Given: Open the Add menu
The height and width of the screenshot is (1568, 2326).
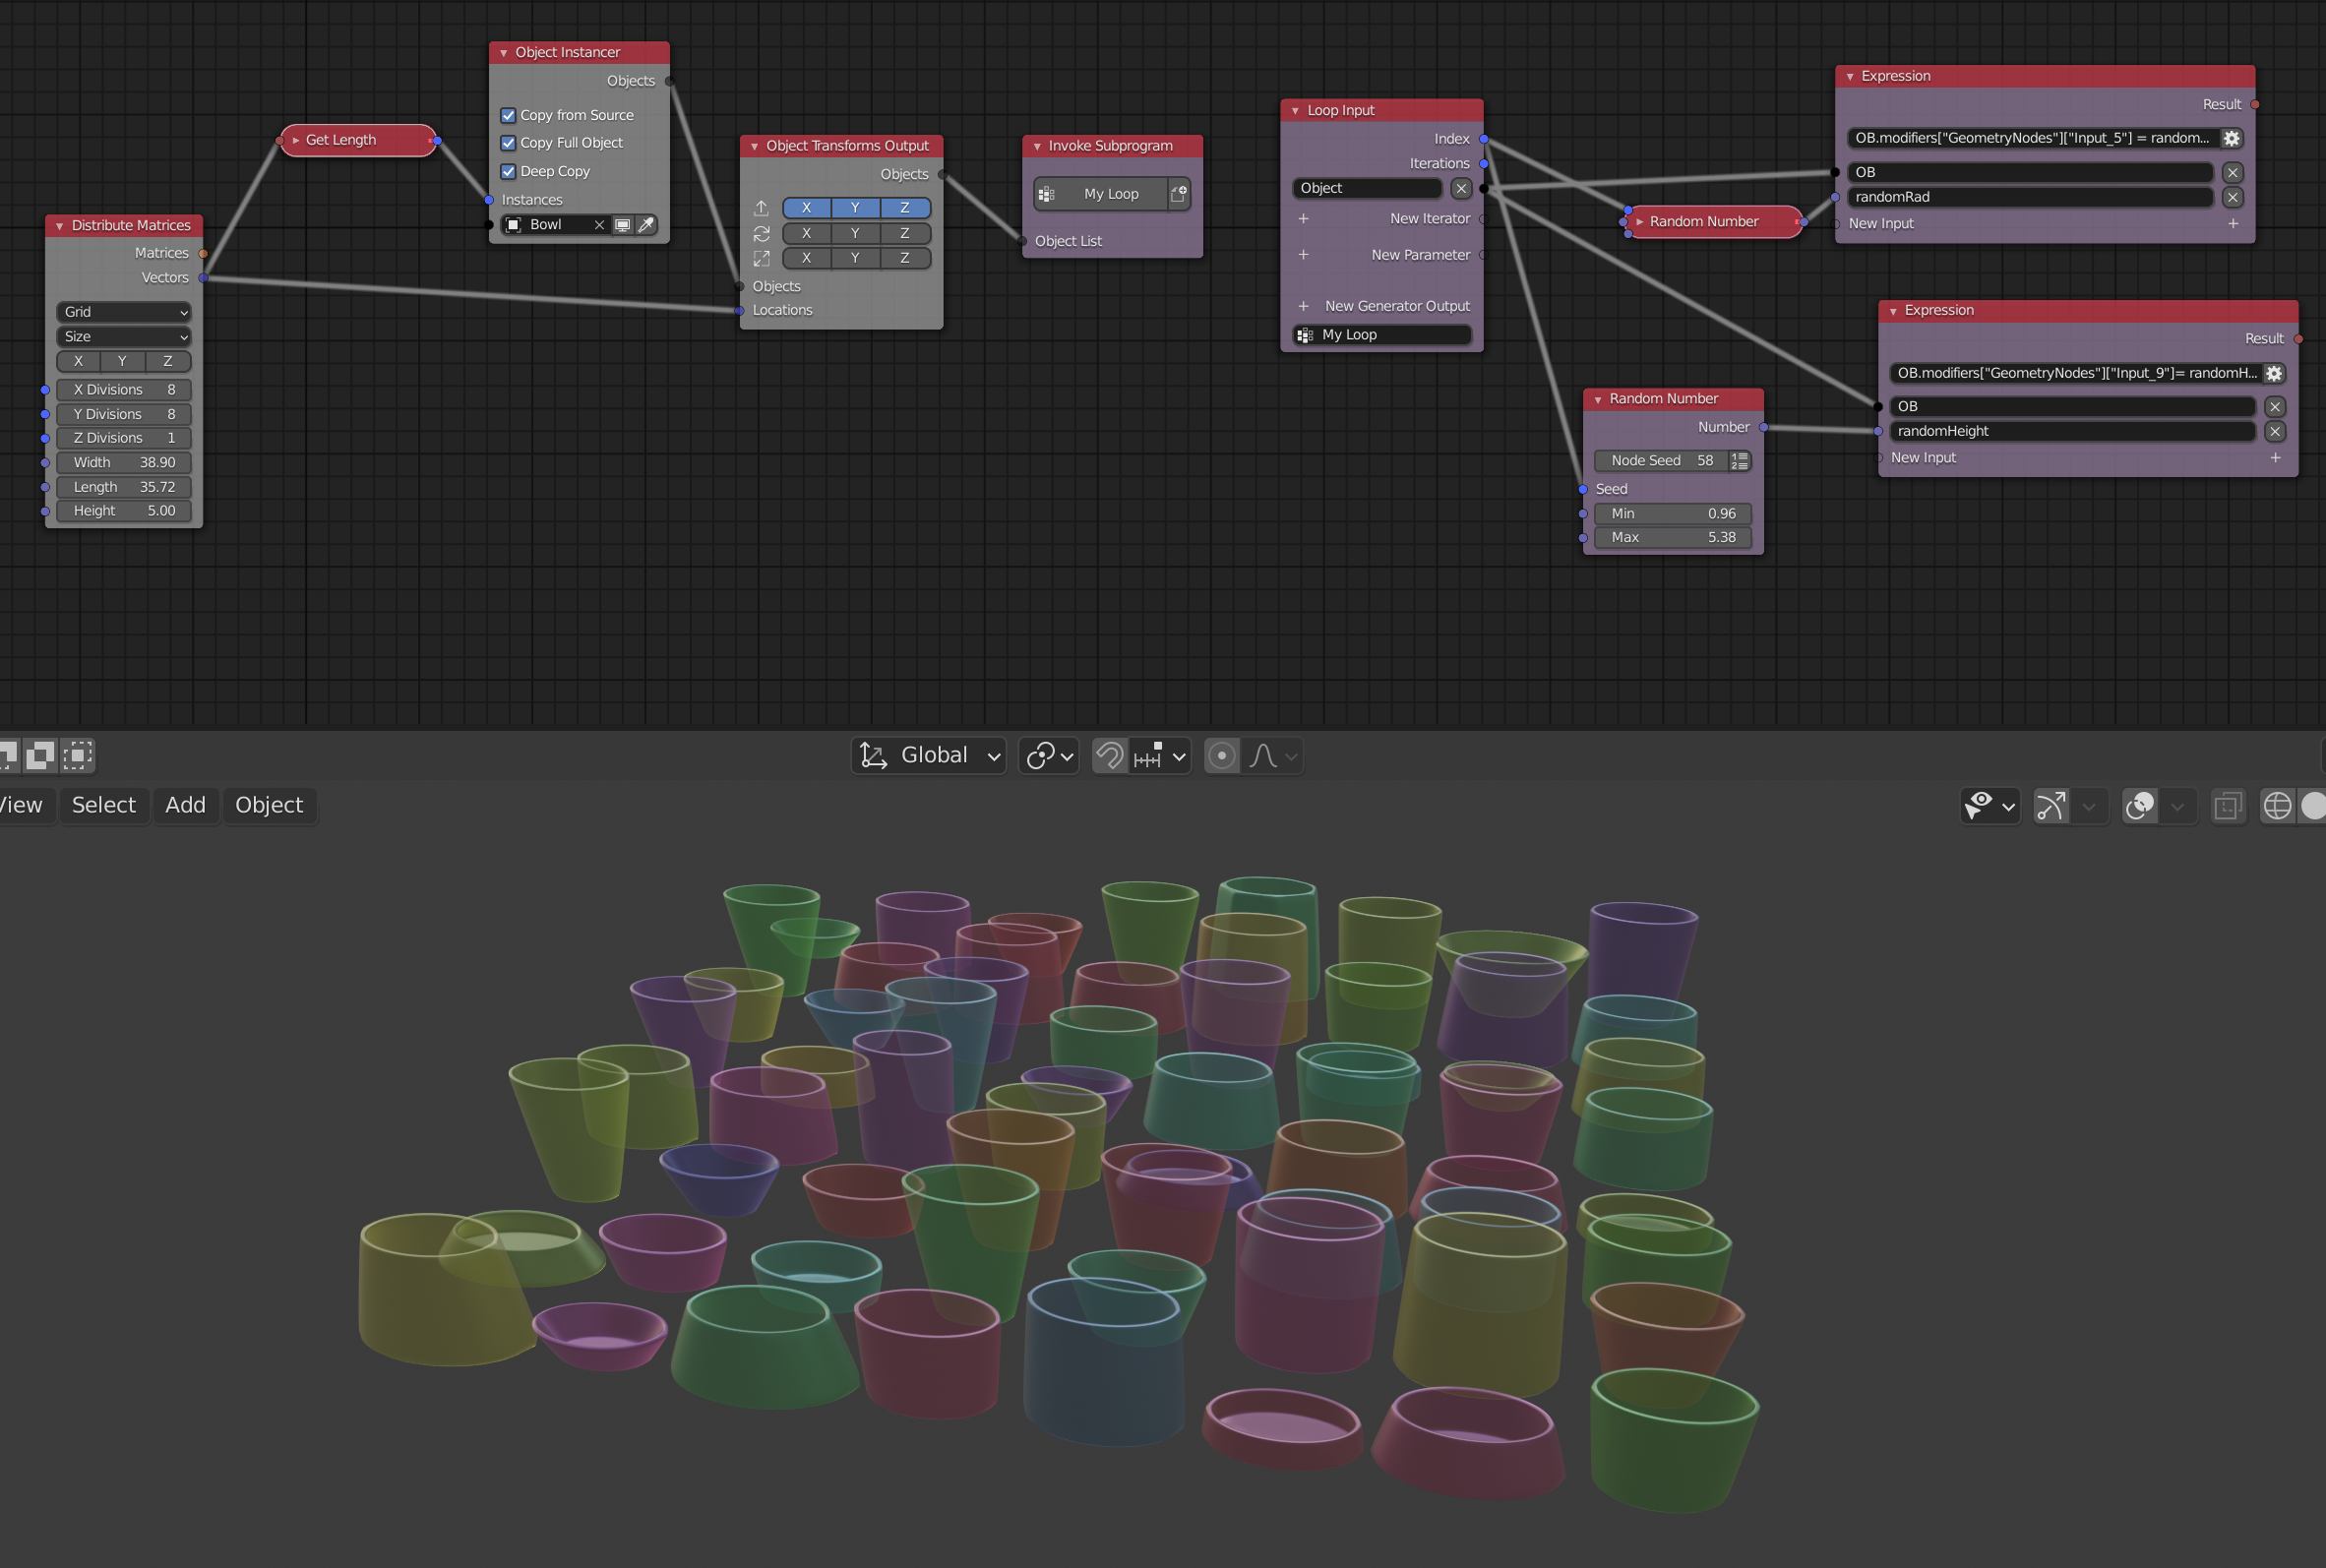Looking at the screenshot, I should coord(185,806).
